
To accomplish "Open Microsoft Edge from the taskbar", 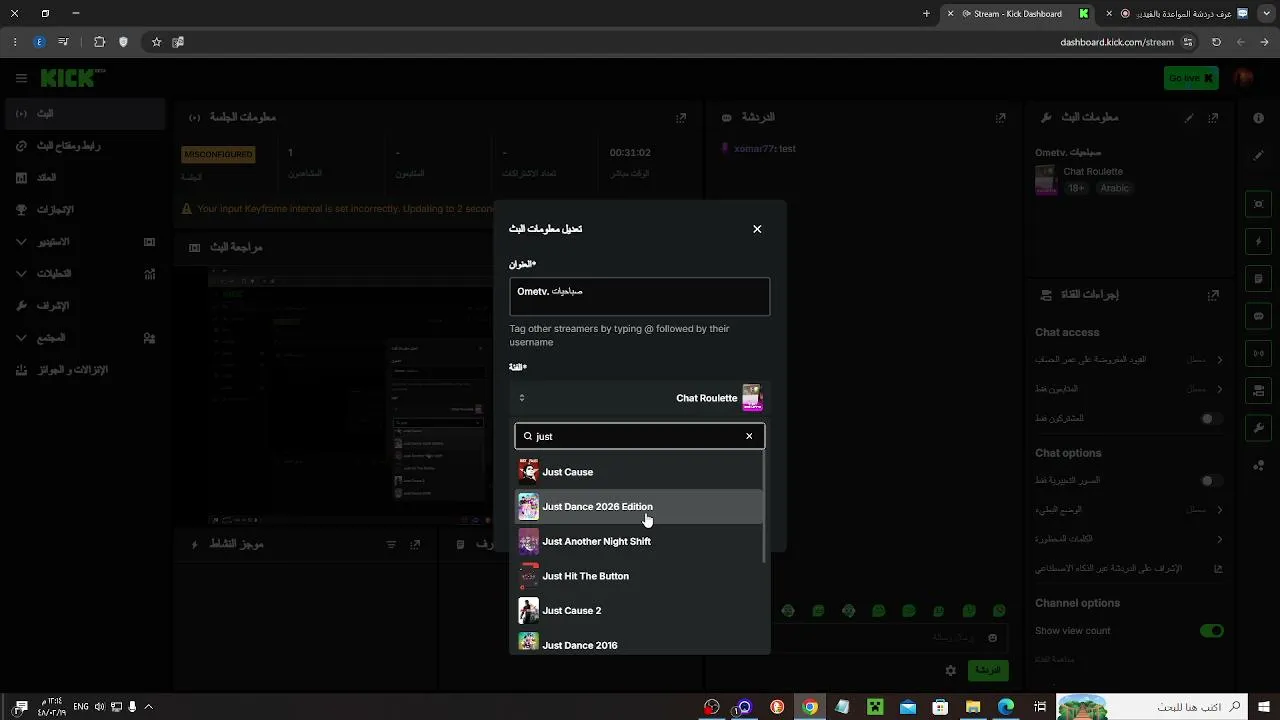I will tap(1006, 707).
